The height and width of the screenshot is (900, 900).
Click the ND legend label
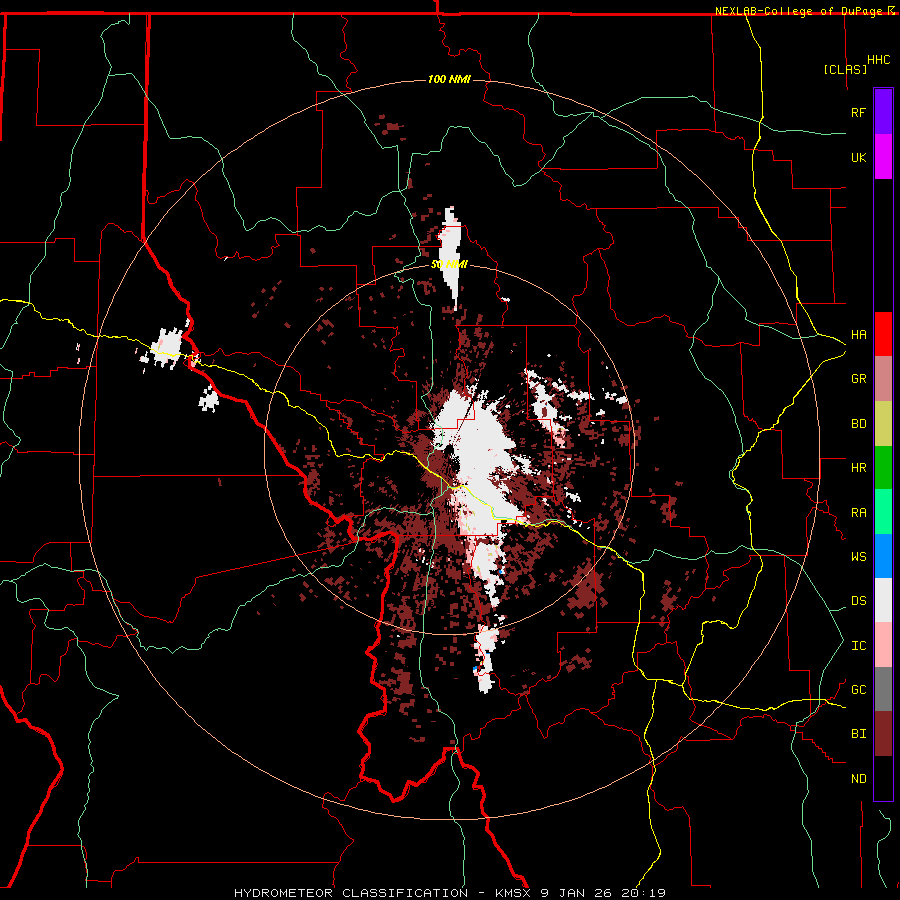858,779
